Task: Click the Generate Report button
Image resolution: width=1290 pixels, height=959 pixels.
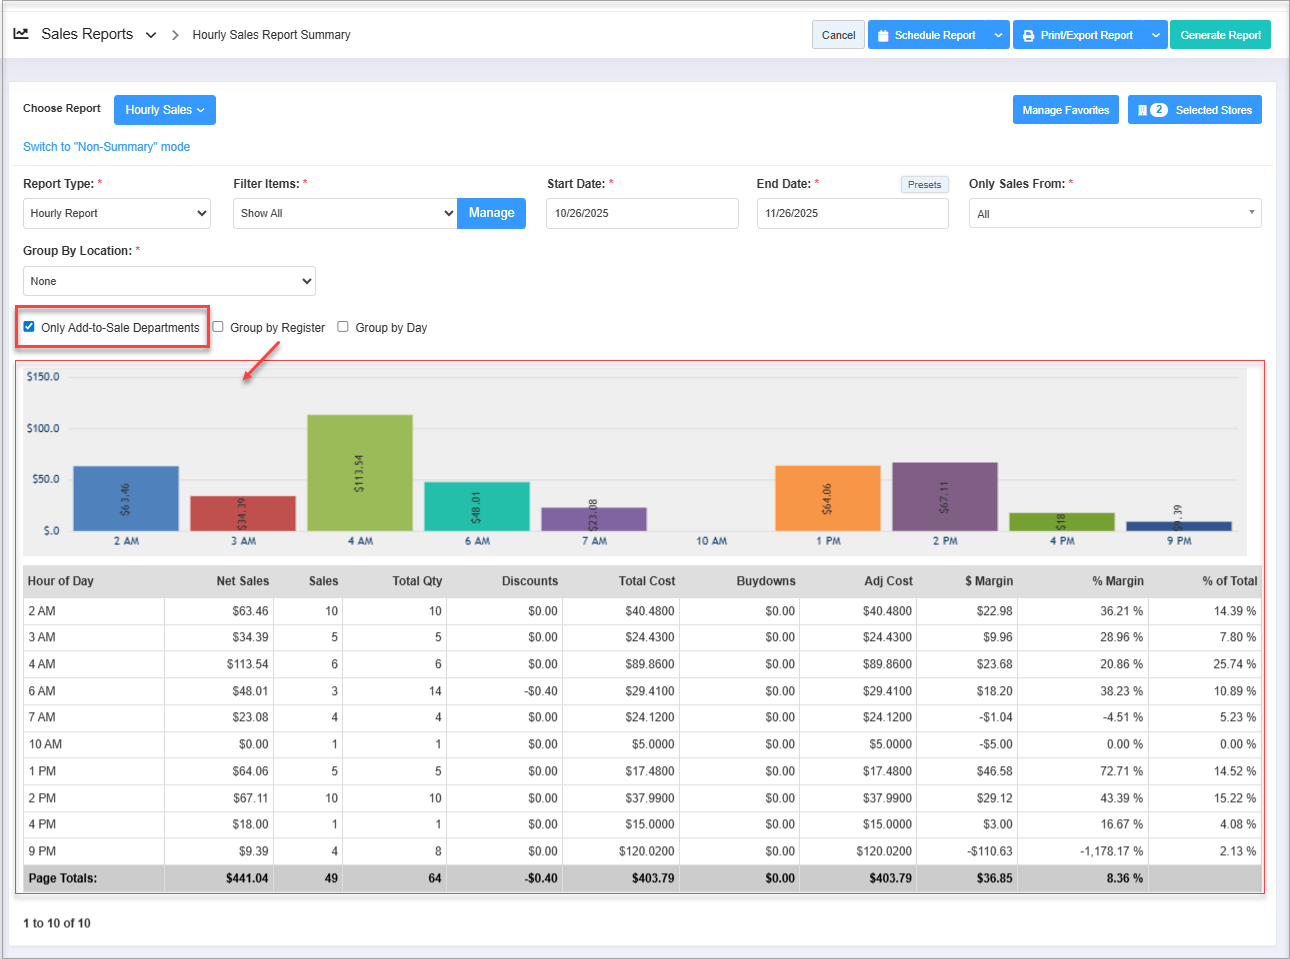Action: [x=1220, y=35]
